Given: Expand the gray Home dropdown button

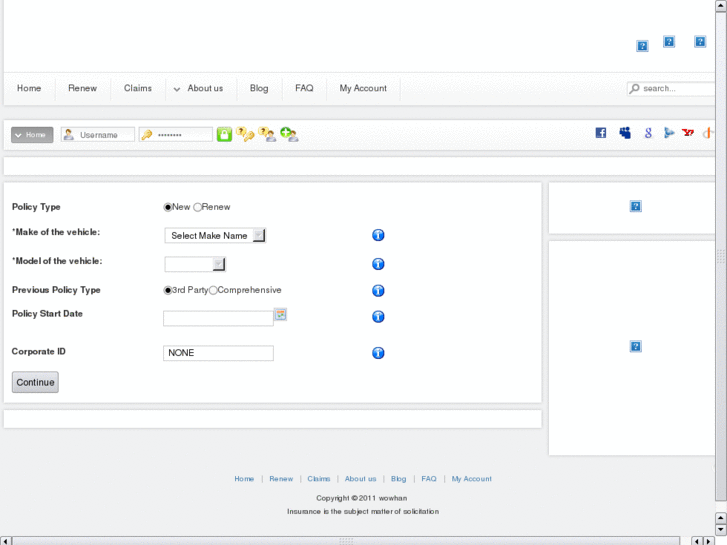Looking at the screenshot, I should (x=32, y=135).
